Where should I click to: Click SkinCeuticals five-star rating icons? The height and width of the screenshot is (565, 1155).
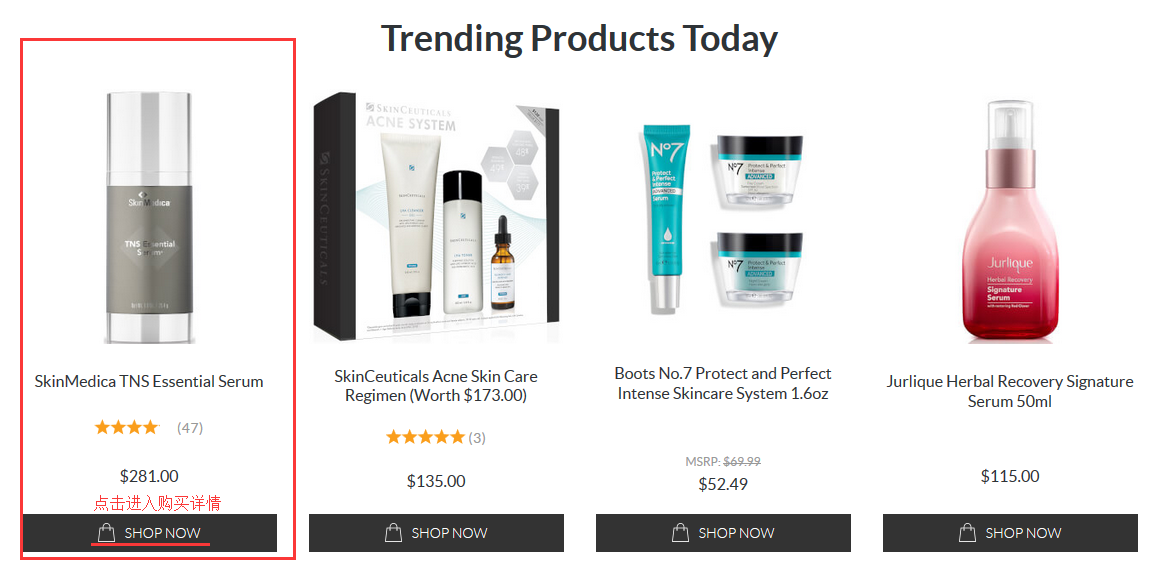pyautogui.click(x=426, y=438)
